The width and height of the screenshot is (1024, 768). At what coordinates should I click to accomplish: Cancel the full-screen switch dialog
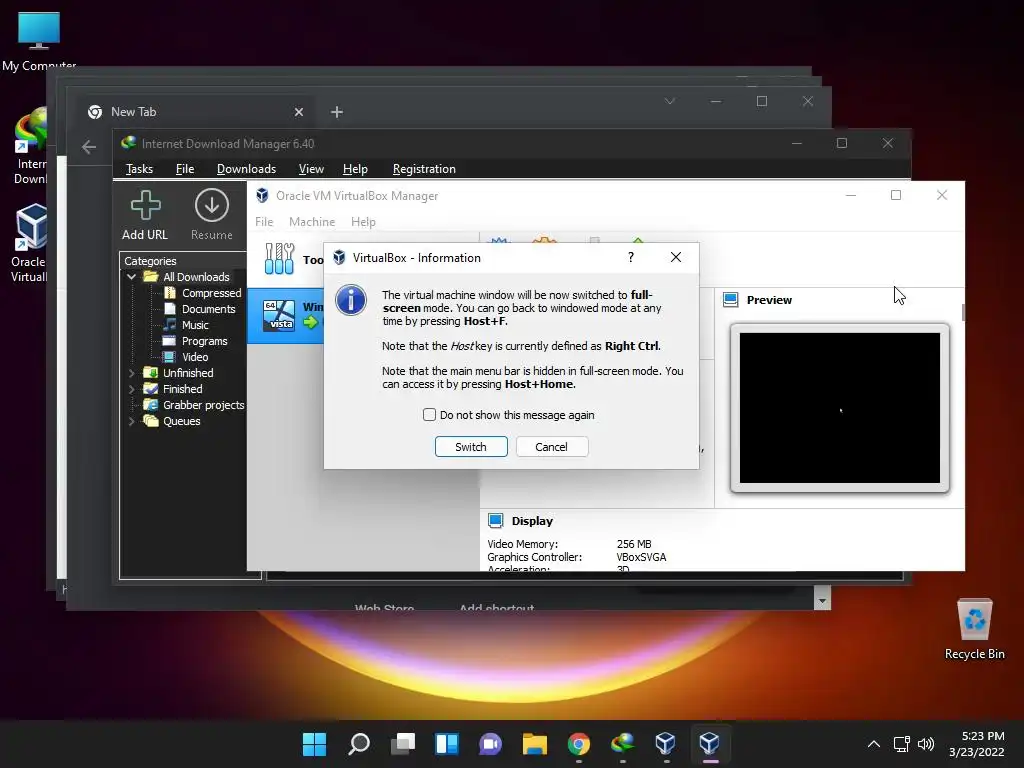tap(552, 447)
